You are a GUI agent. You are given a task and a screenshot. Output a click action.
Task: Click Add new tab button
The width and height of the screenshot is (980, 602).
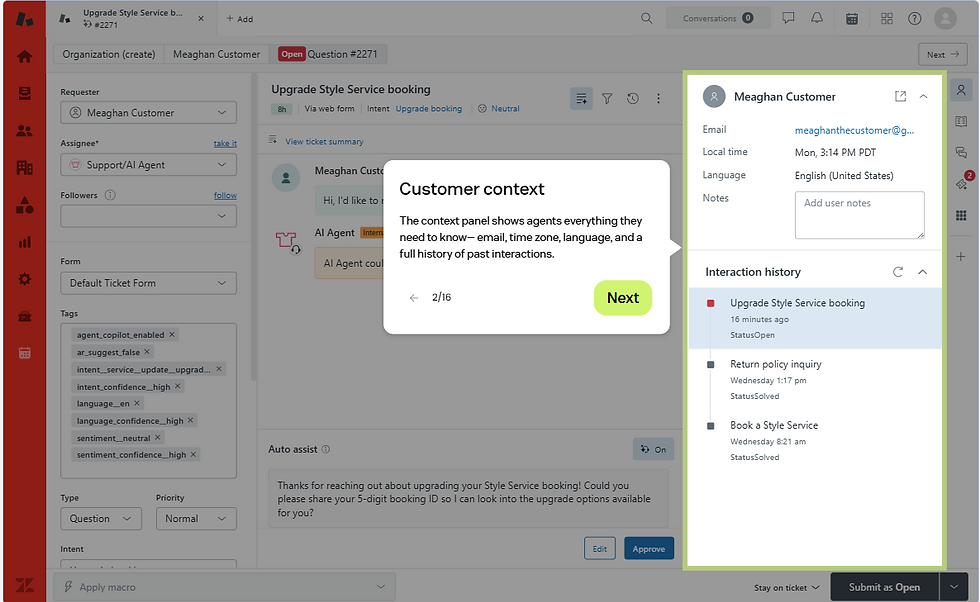[x=239, y=19]
